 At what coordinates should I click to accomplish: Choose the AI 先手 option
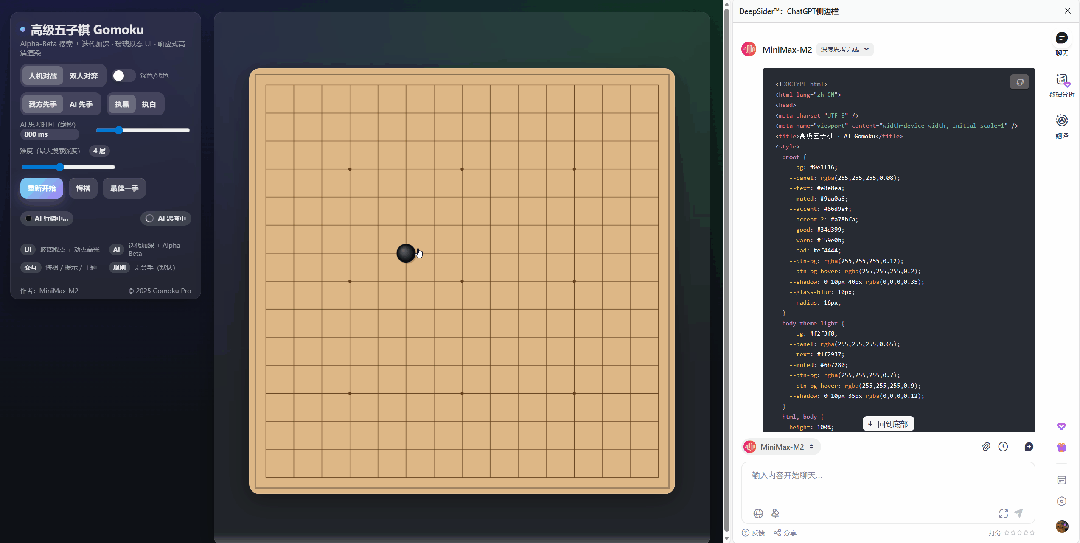tap(81, 104)
